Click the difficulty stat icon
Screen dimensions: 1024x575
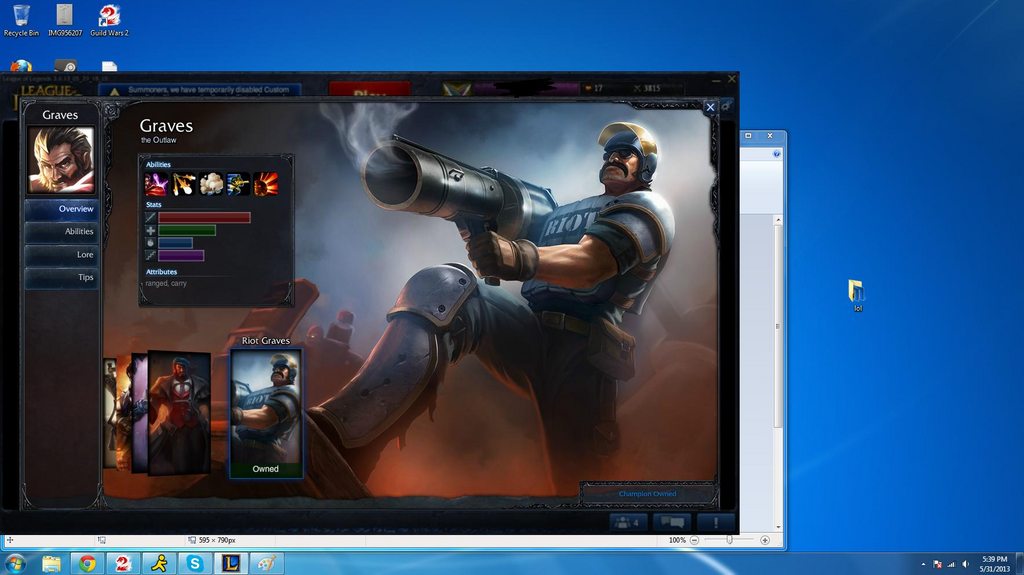point(150,255)
